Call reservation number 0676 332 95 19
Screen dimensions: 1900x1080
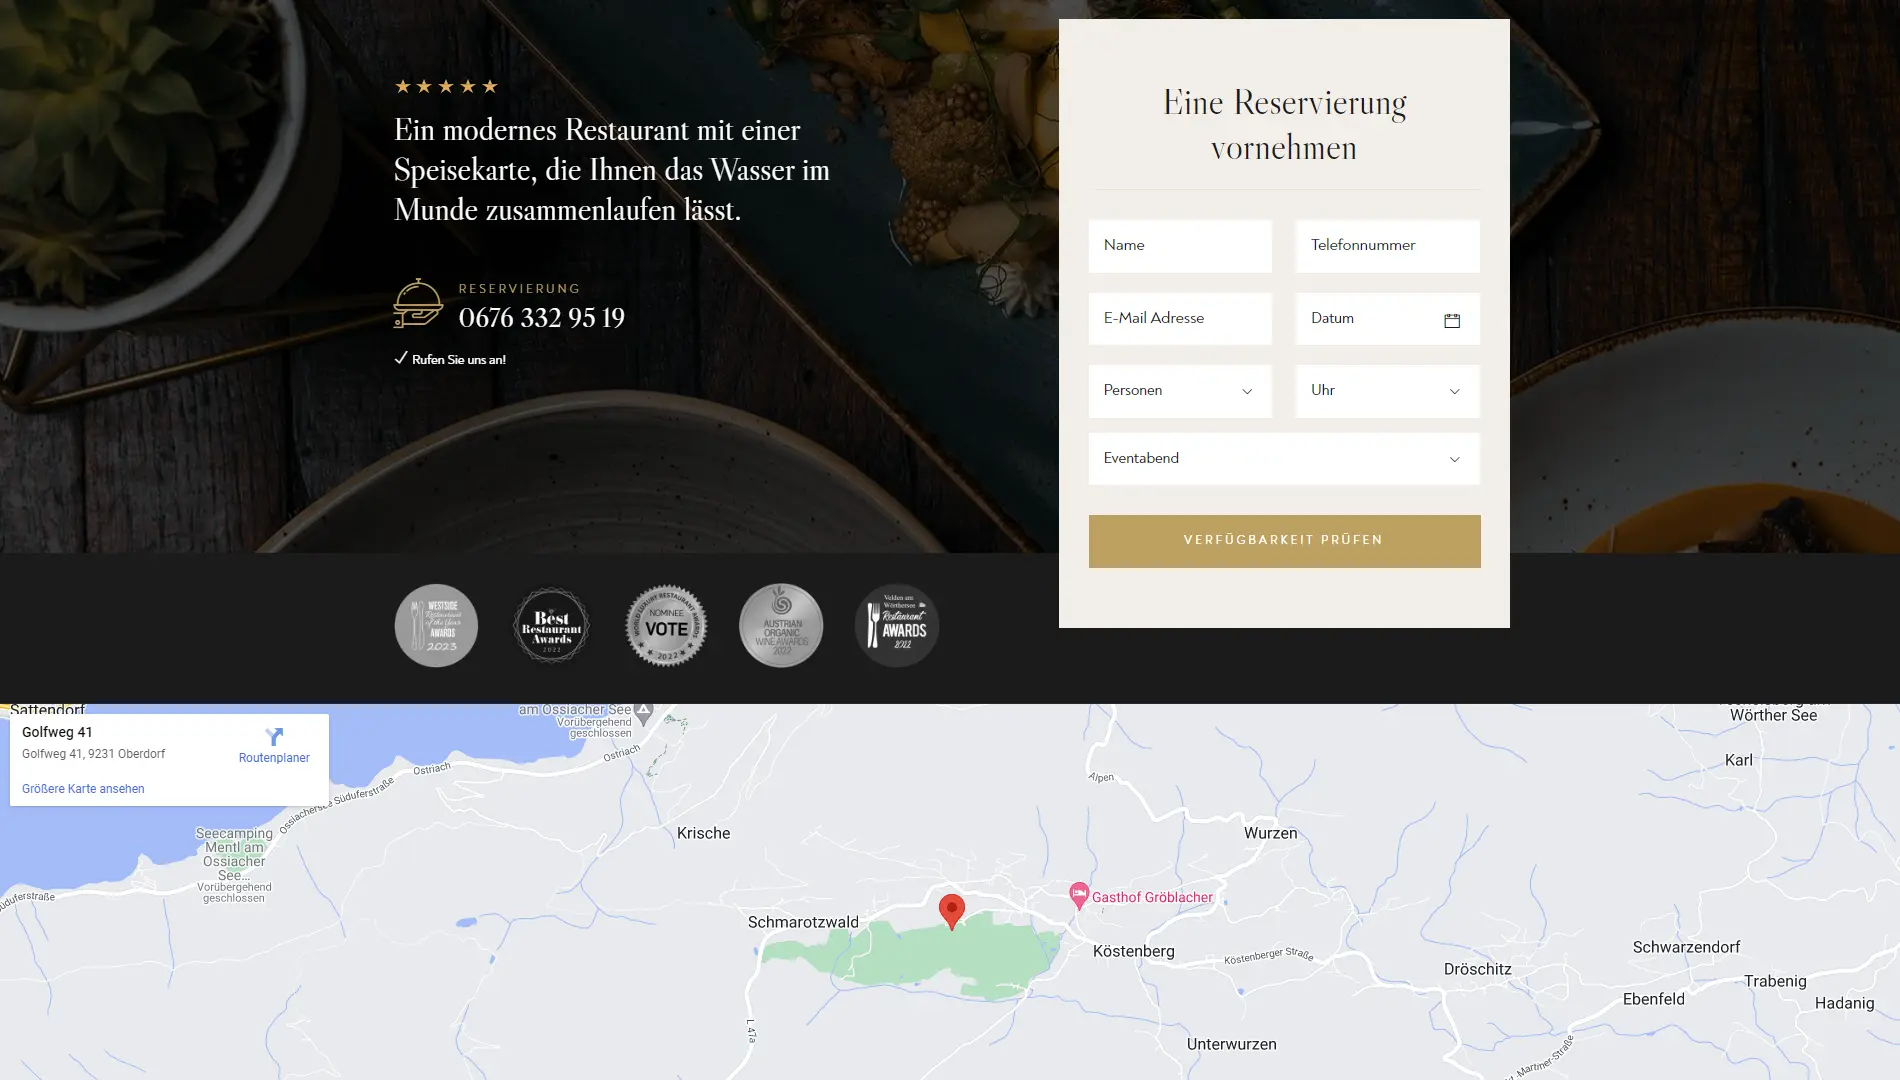[542, 318]
